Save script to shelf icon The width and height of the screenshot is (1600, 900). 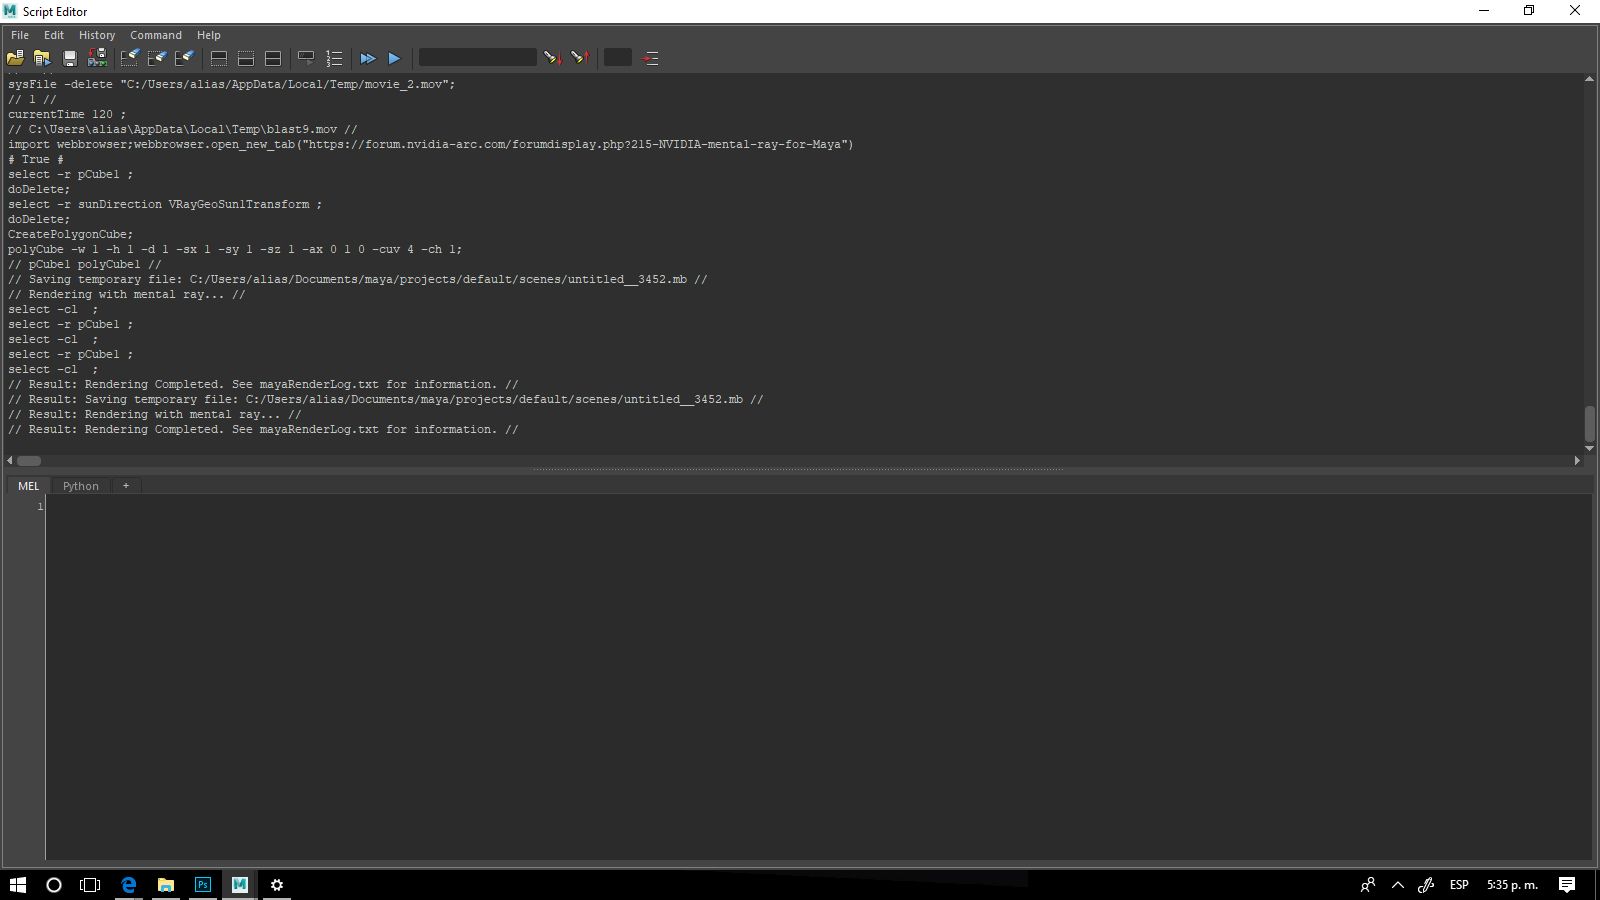97,58
